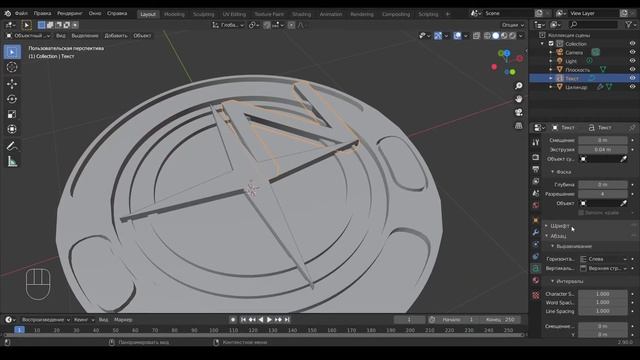Click the pan view hand icon
Image resolution: width=640 pixels, height=360 pixels.
(518, 99)
